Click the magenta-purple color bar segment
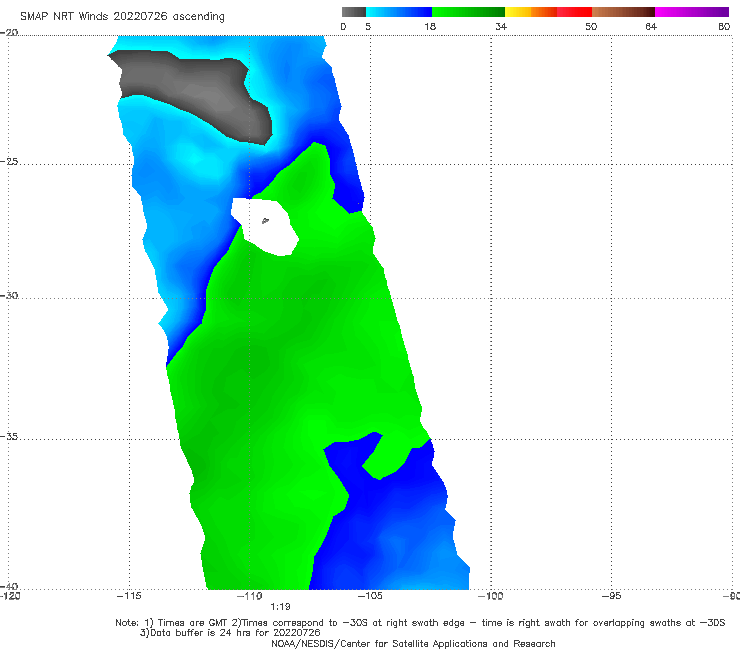740x650 pixels. coord(692,12)
